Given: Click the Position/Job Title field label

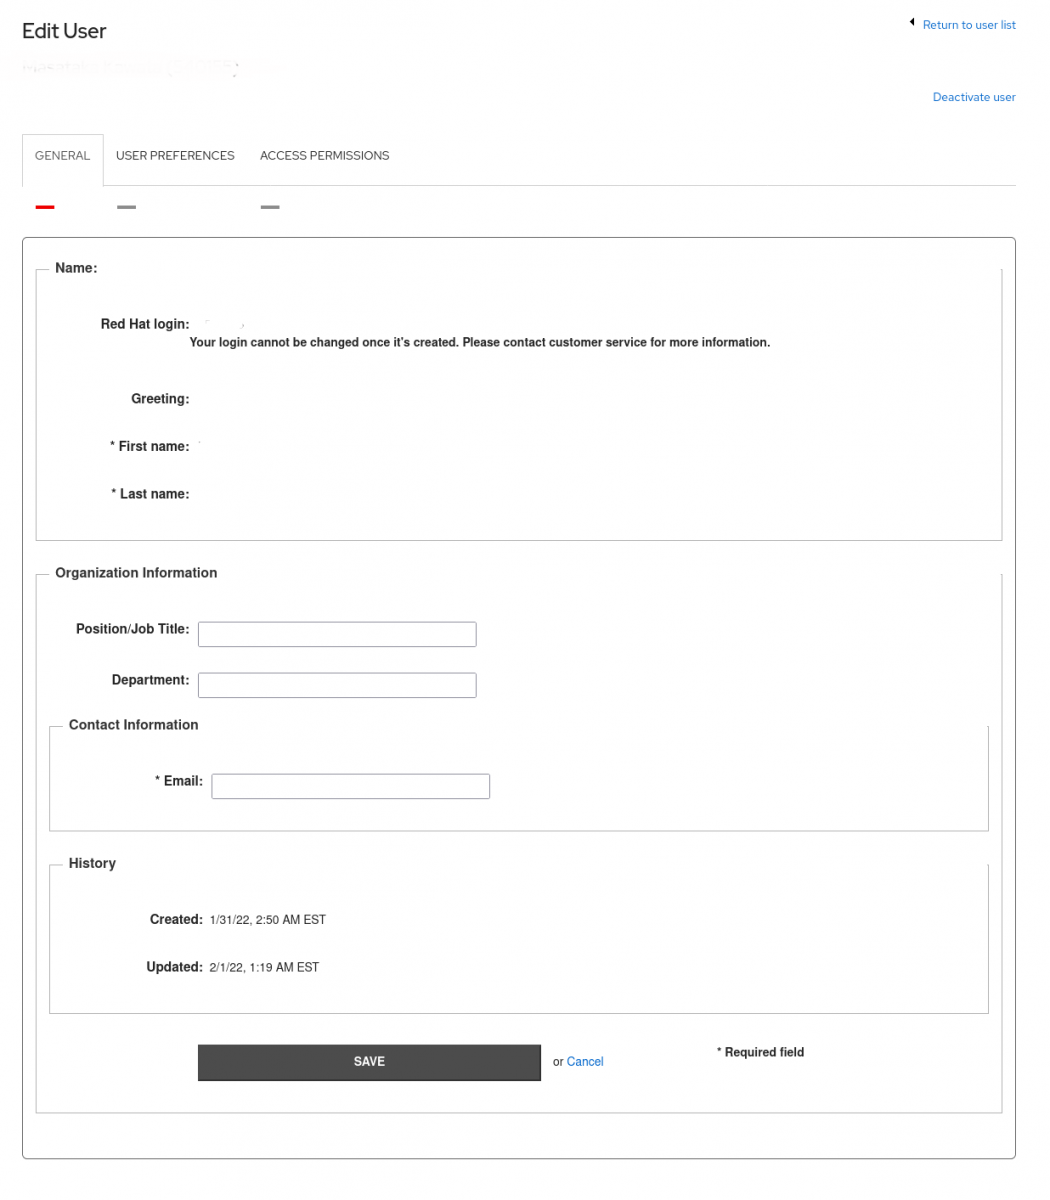Looking at the screenshot, I should point(132,629).
